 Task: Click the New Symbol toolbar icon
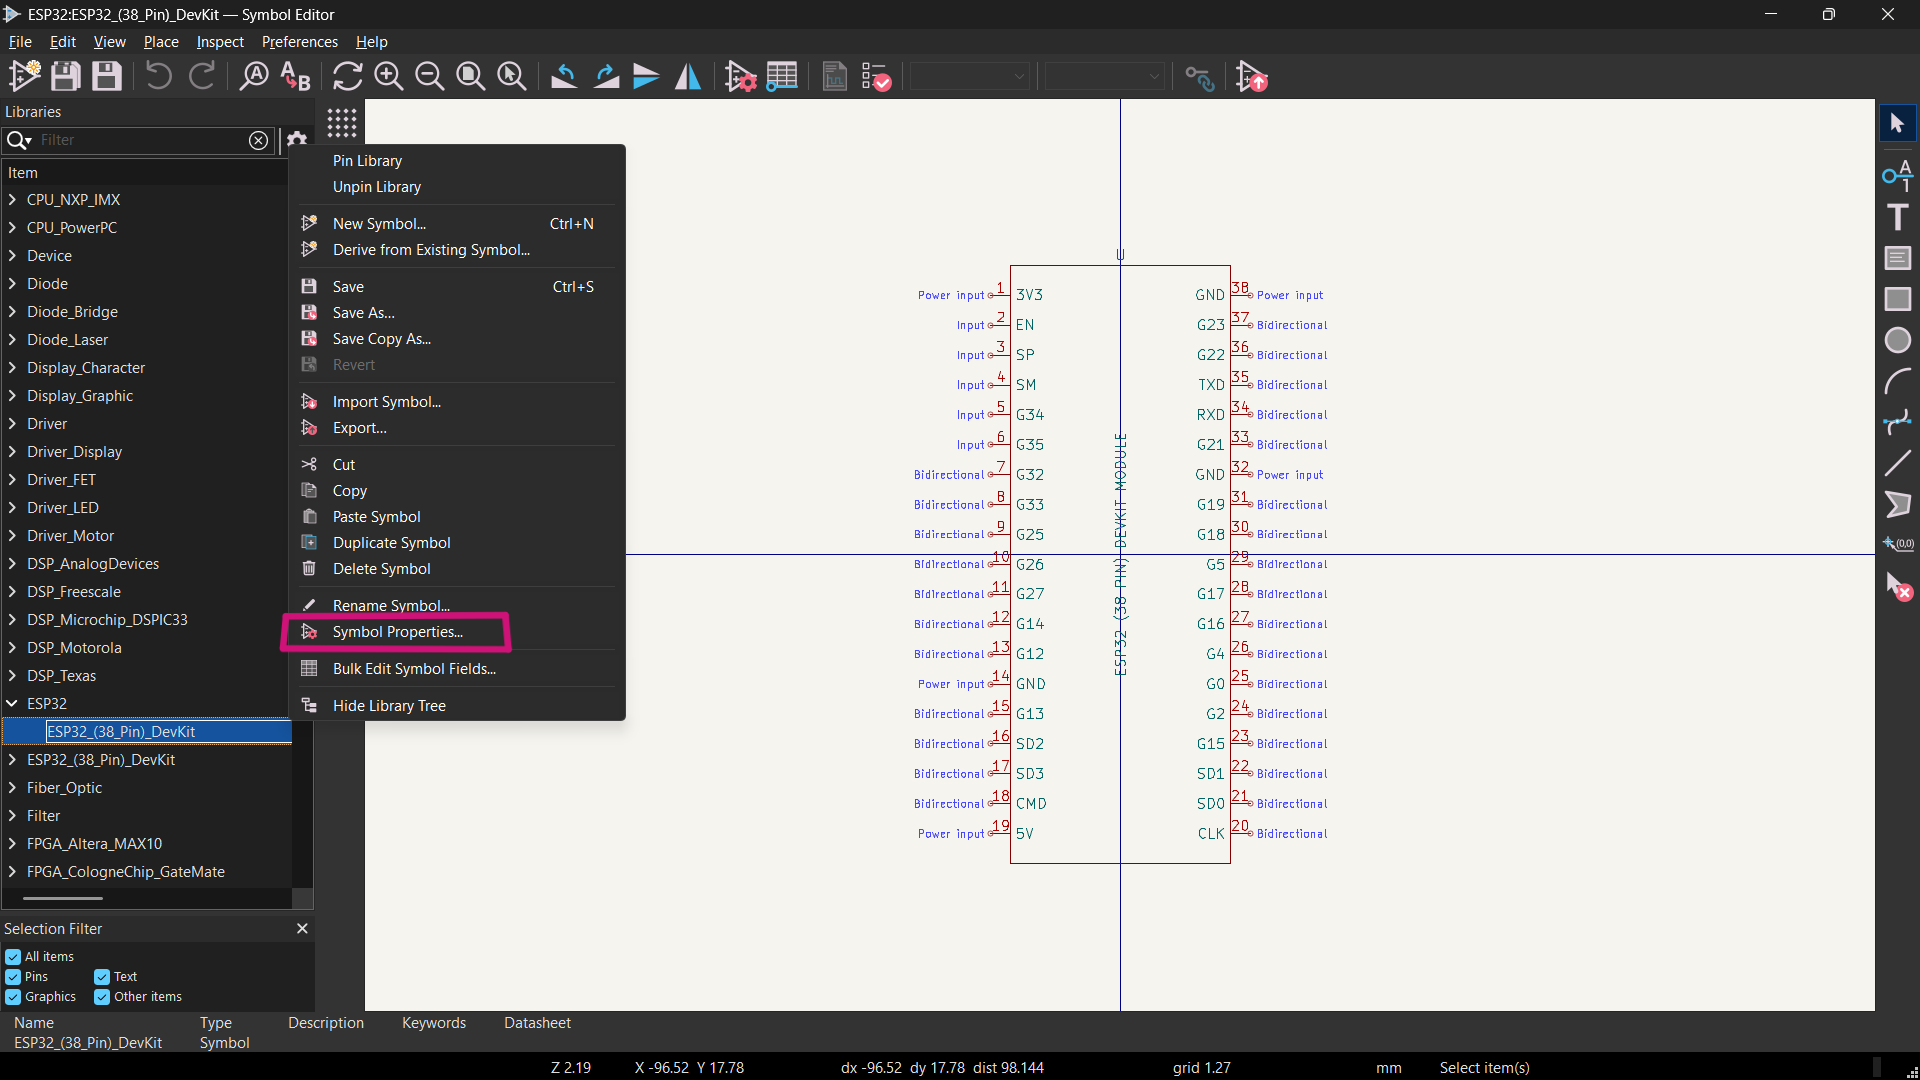click(x=25, y=76)
